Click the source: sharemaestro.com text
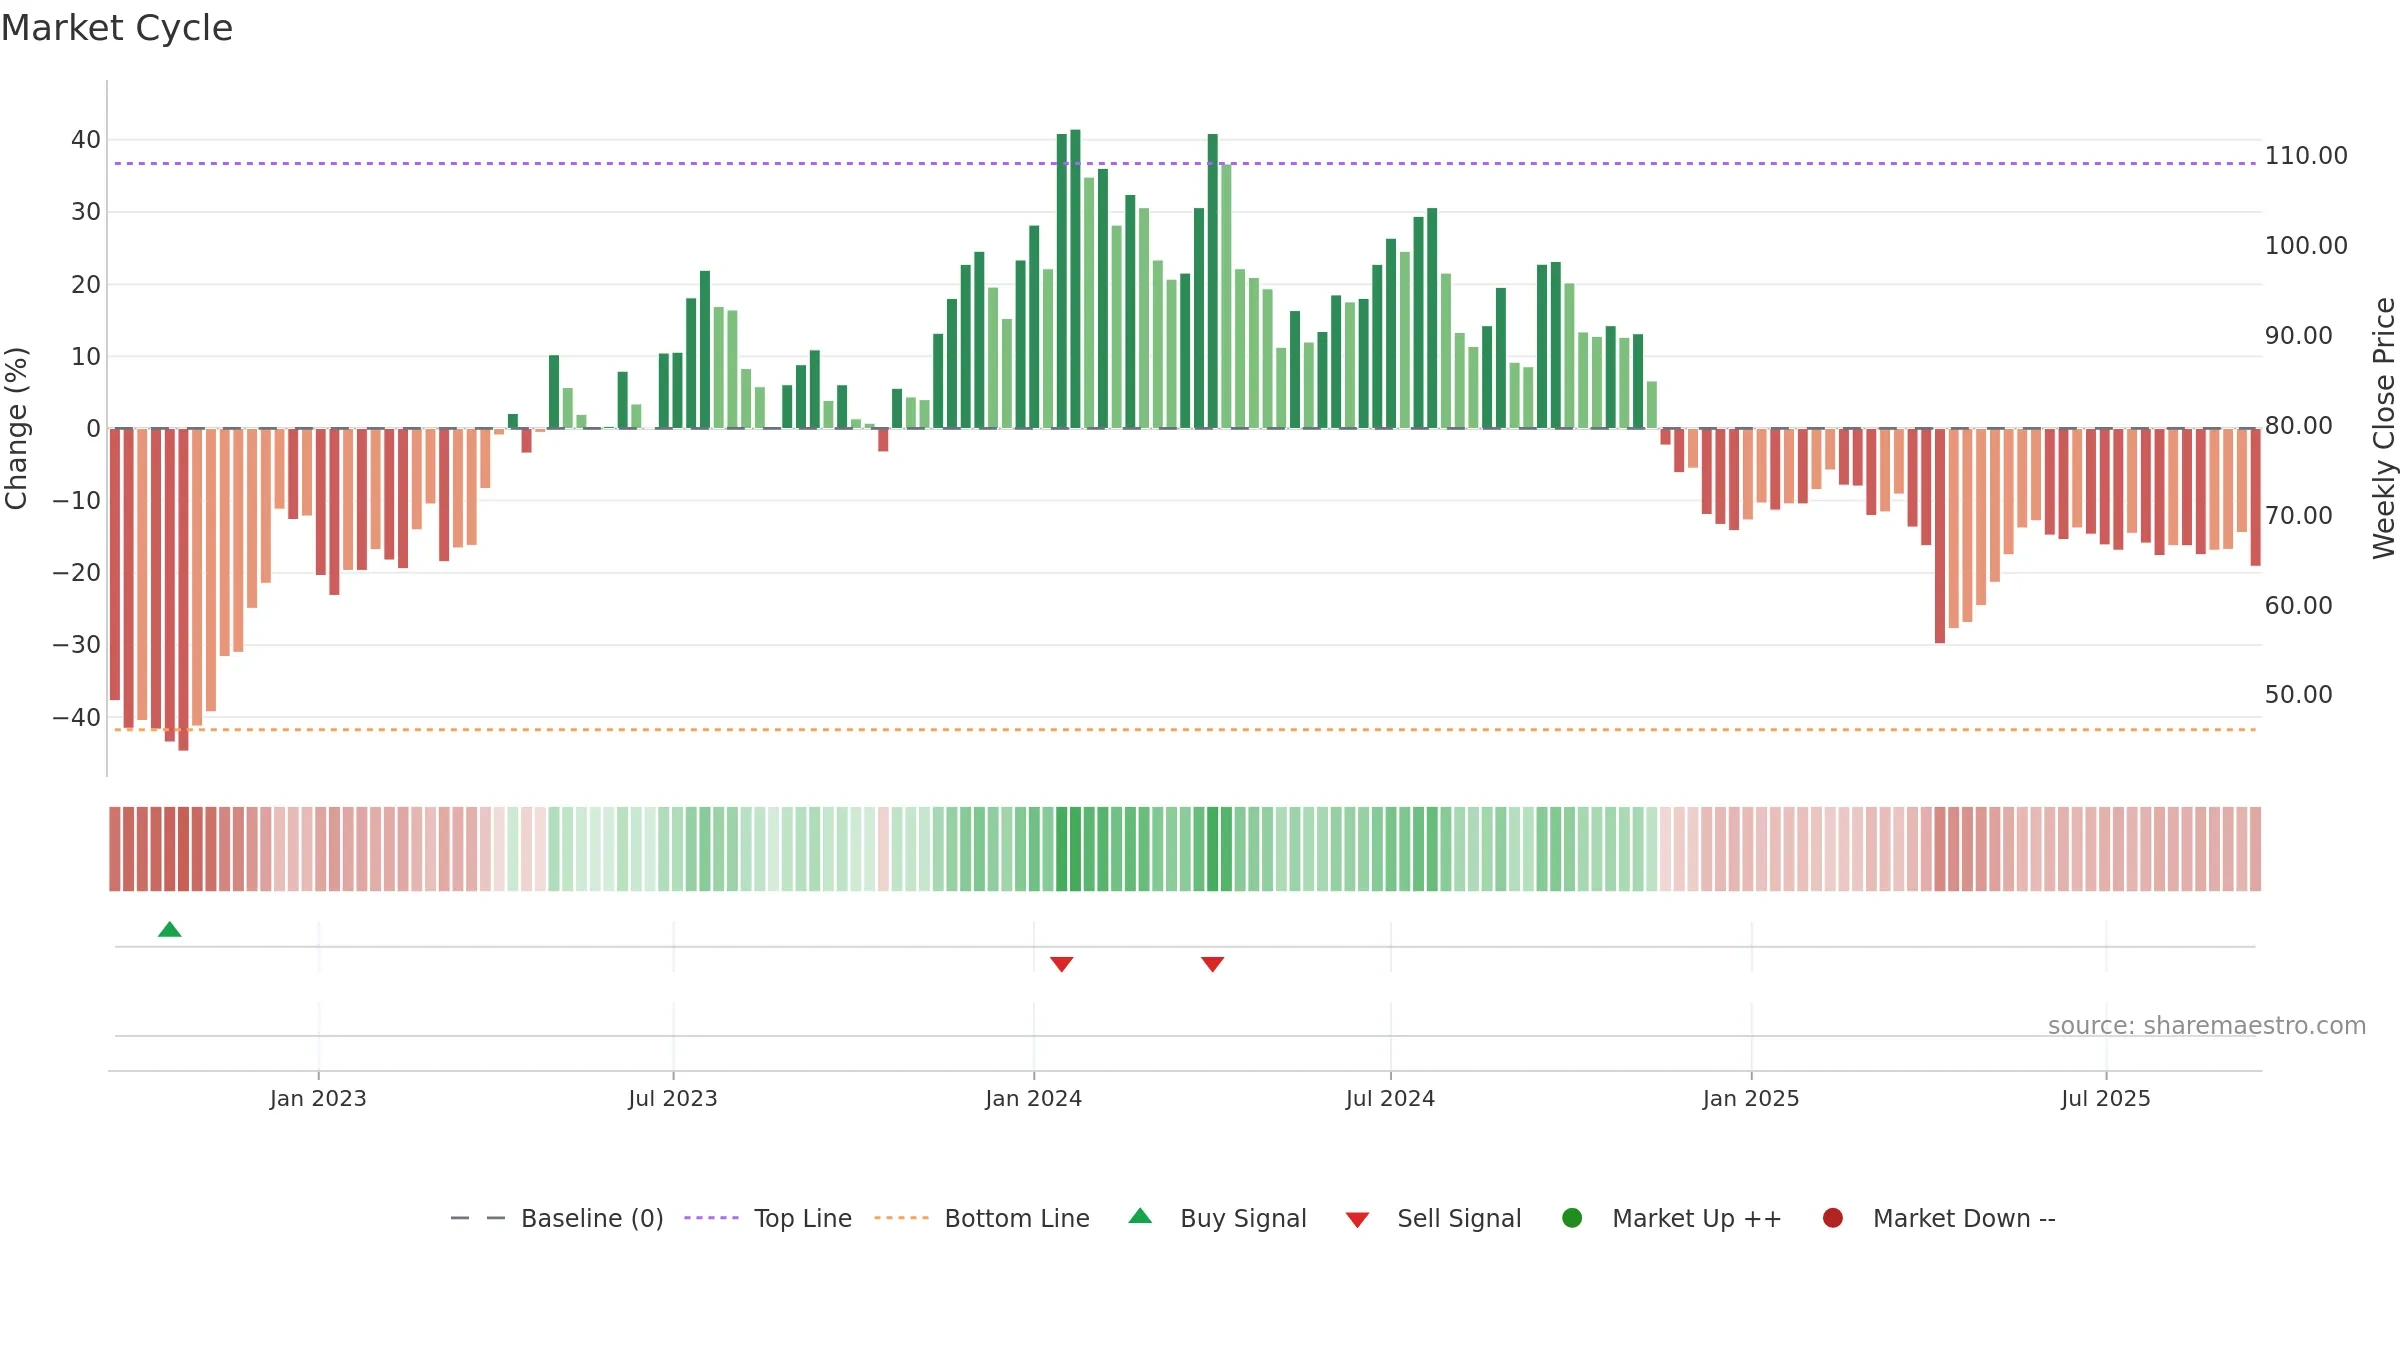The width and height of the screenshot is (2400, 1350). coord(2207,1026)
